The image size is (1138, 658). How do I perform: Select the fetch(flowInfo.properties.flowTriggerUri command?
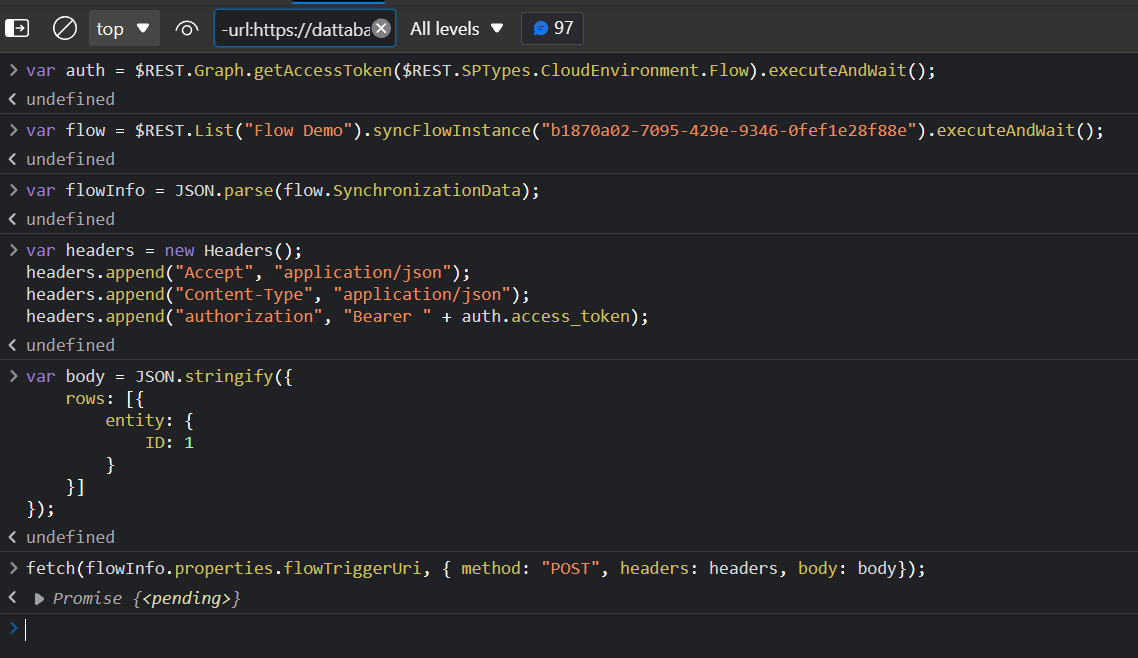tap(476, 568)
